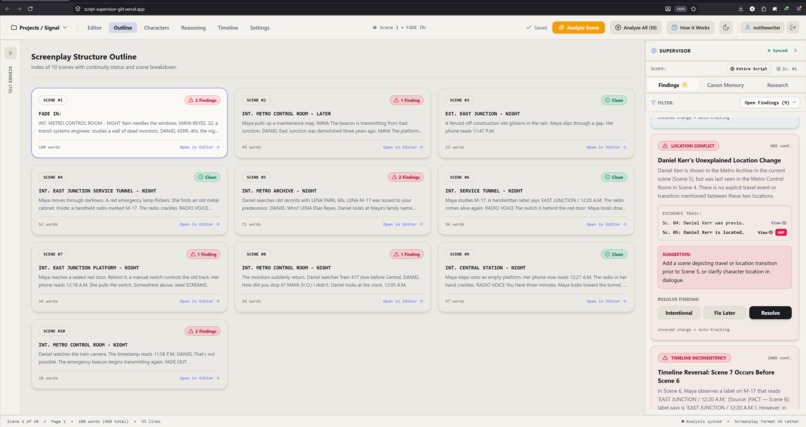This screenshot has width=806, height=427.
Task: Select the Findings tab in Supervisor
Action: pyautogui.click(x=672, y=85)
